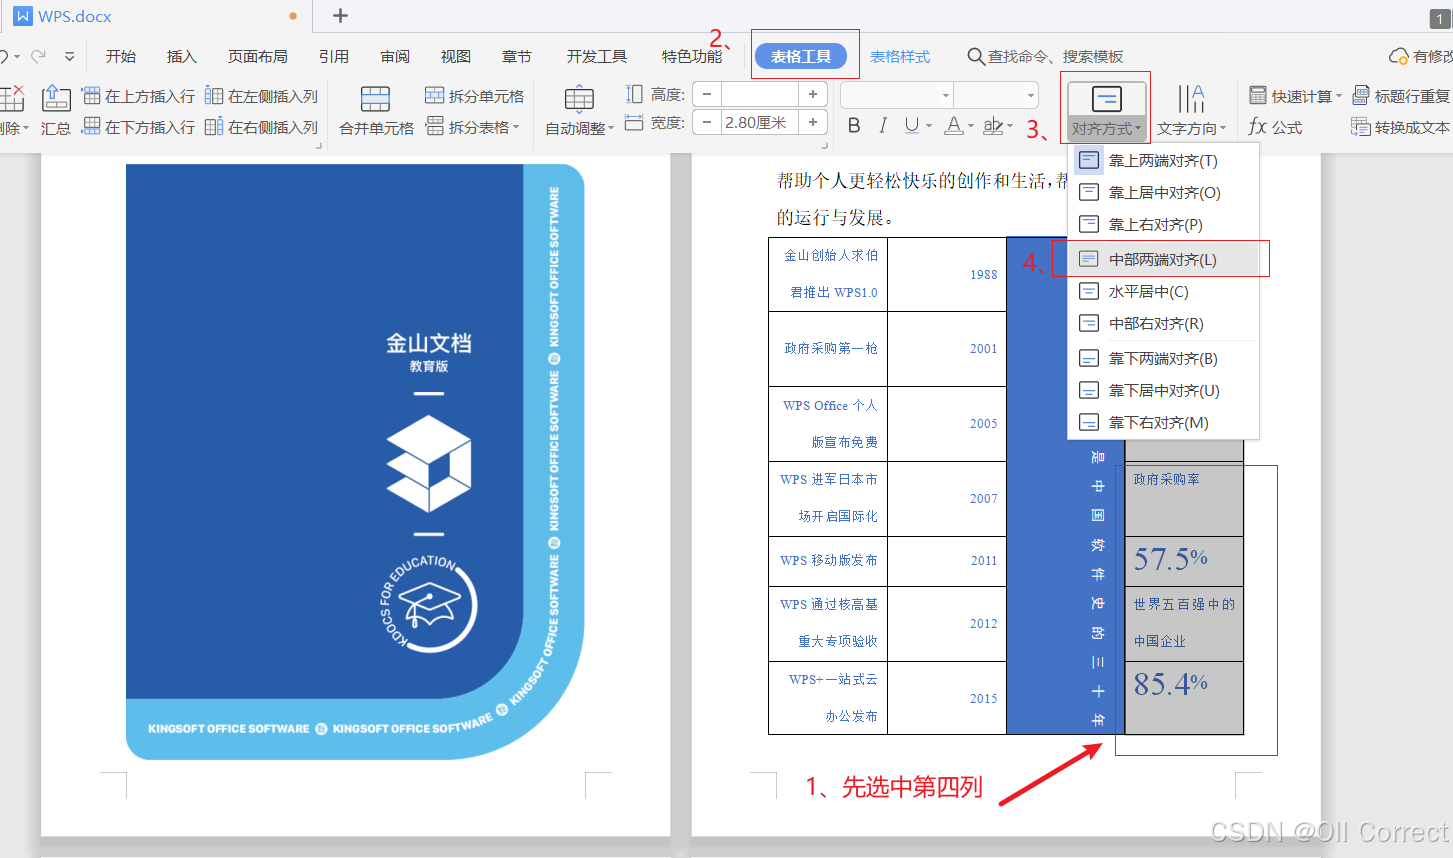Open the font name combo box
Image resolution: width=1453 pixels, height=858 pixels.
[x=897, y=95]
